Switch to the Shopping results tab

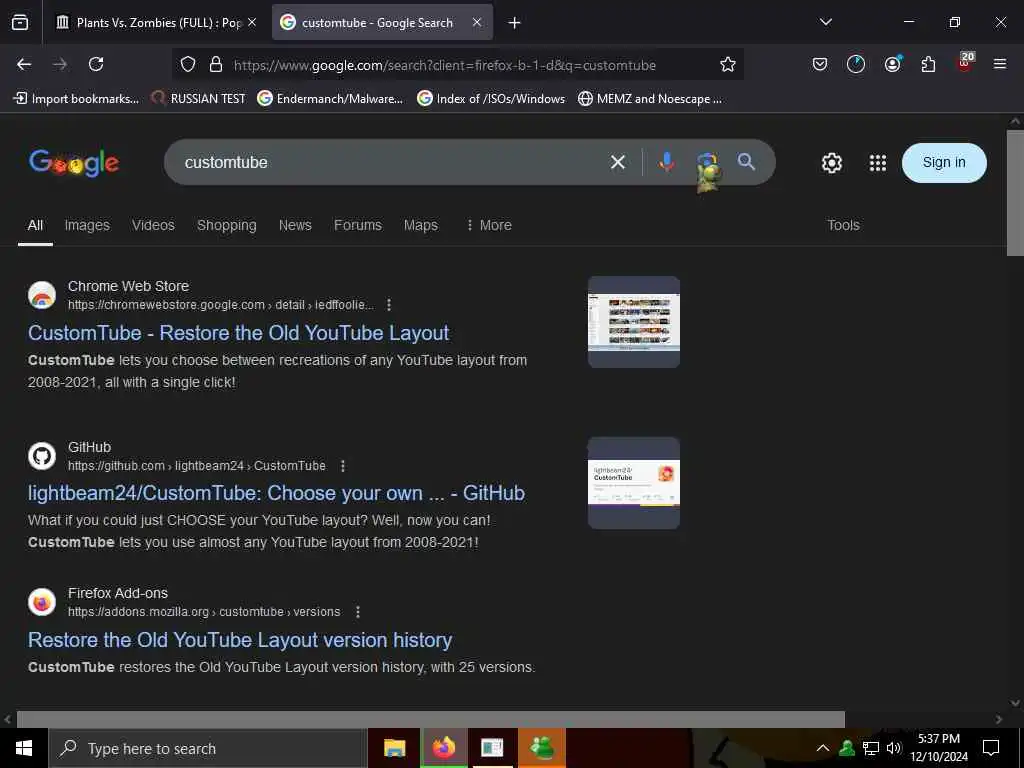coord(227,225)
